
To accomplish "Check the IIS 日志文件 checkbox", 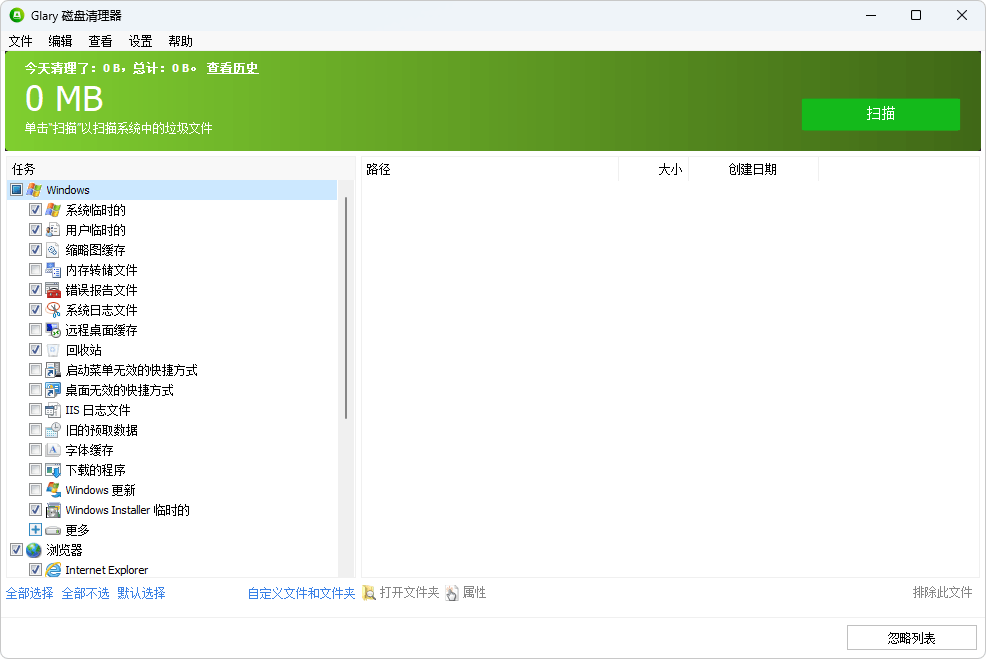I will point(36,410).
